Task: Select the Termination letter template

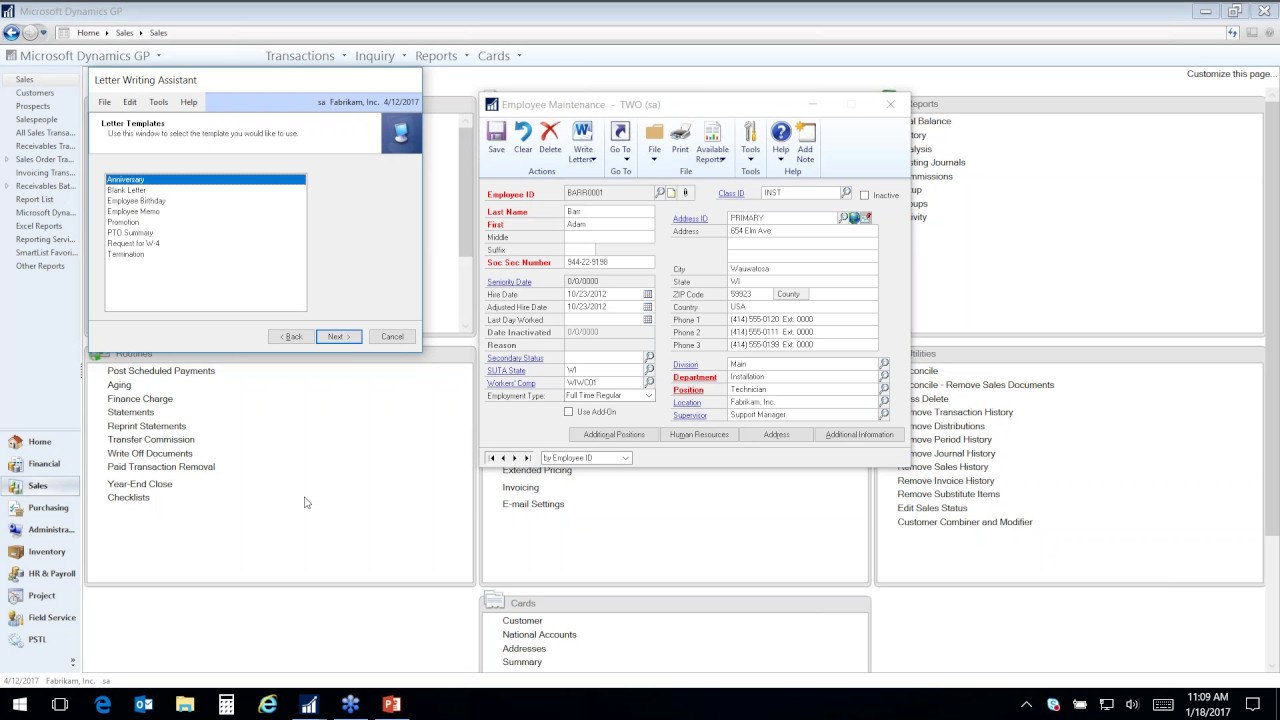Action: [126, 254]
